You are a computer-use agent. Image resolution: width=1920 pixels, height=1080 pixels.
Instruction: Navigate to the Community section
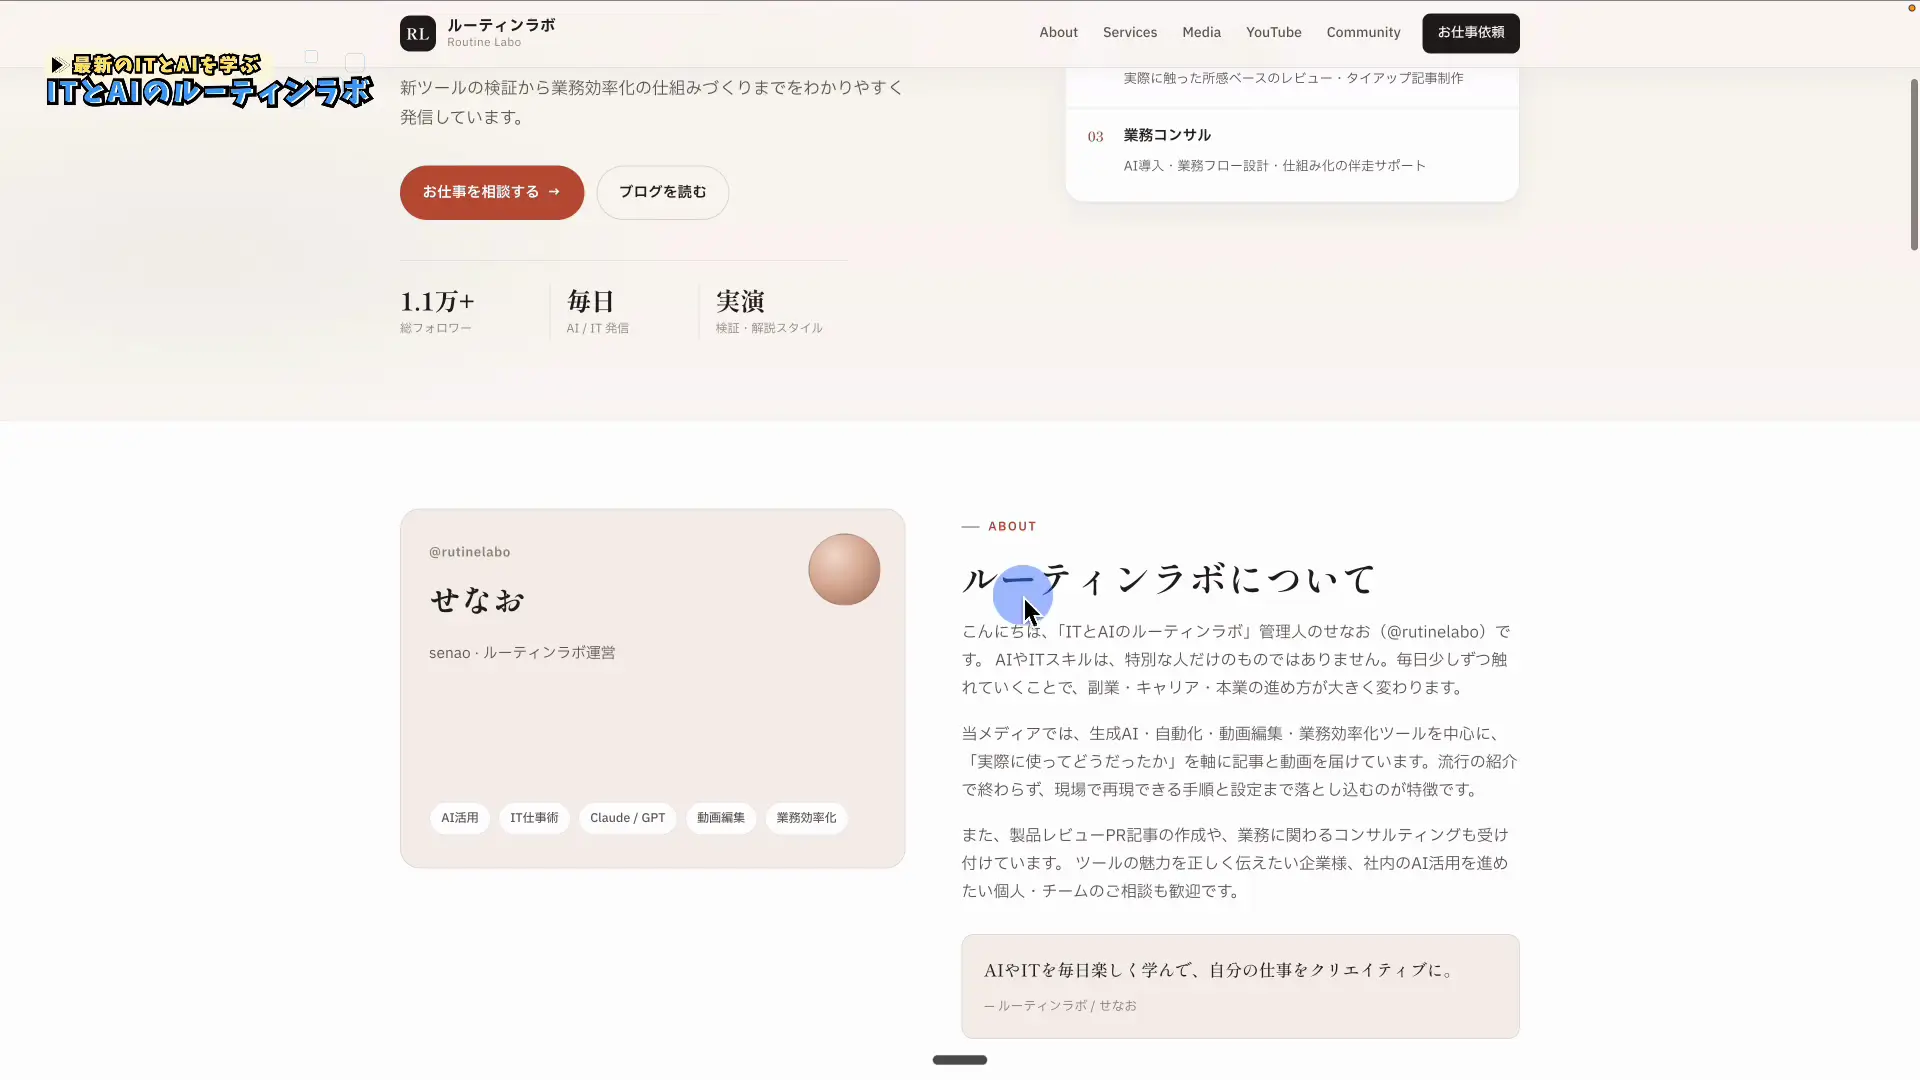[1363, 32]
